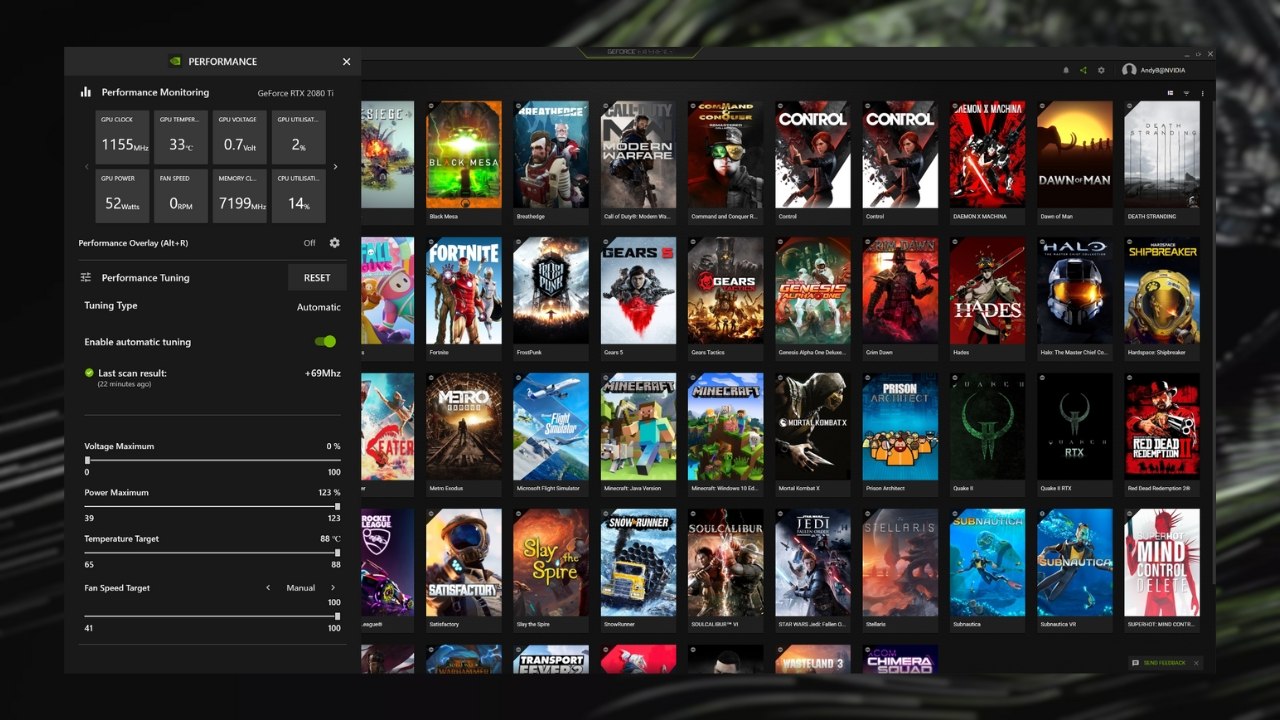Adjust the Temperature Target slider
Image resolution: width=1280 pixels, height=720 pixels.
(x=212, y=552)
